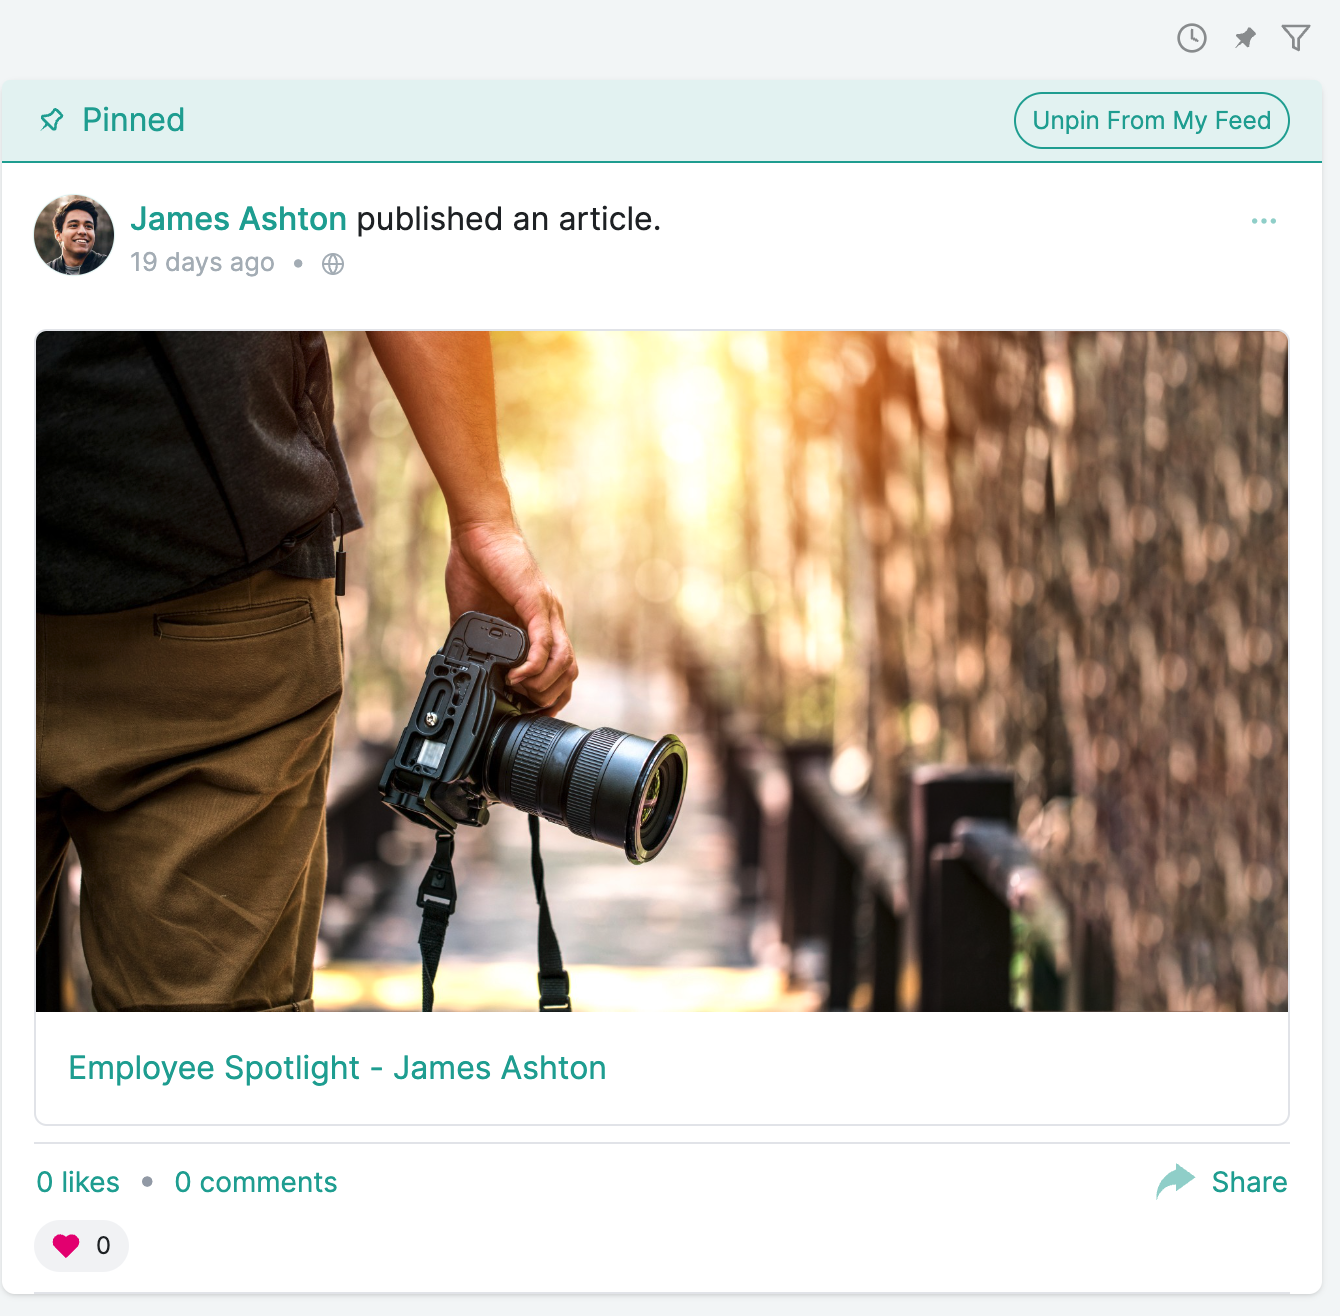Open the feed filter funnel icon
The width and height of the screenshot is (1340, 1316).
[1296, 39]
